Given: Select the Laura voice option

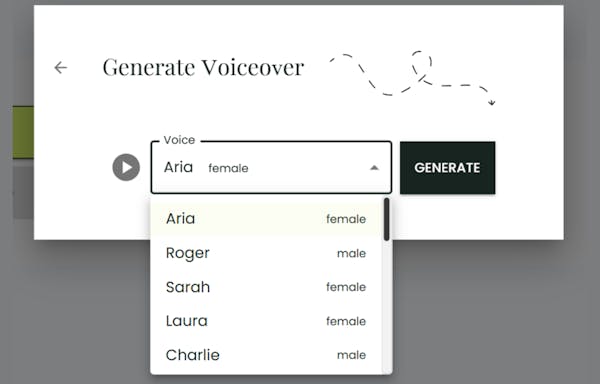Looking at the screenshot, I should pyautogui.click(x=266, y=321).
